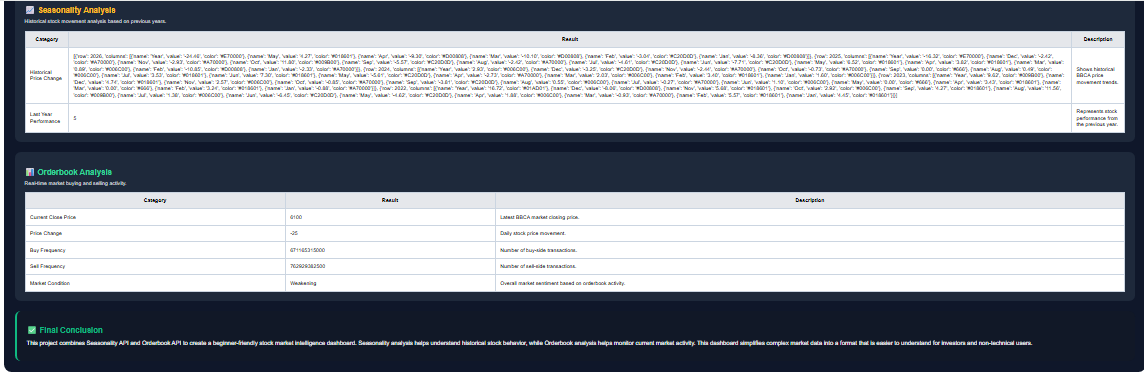Click the sell frequency value 762929382500
This screenshot has height=373, width=1144.
click(x=307, y=266)
